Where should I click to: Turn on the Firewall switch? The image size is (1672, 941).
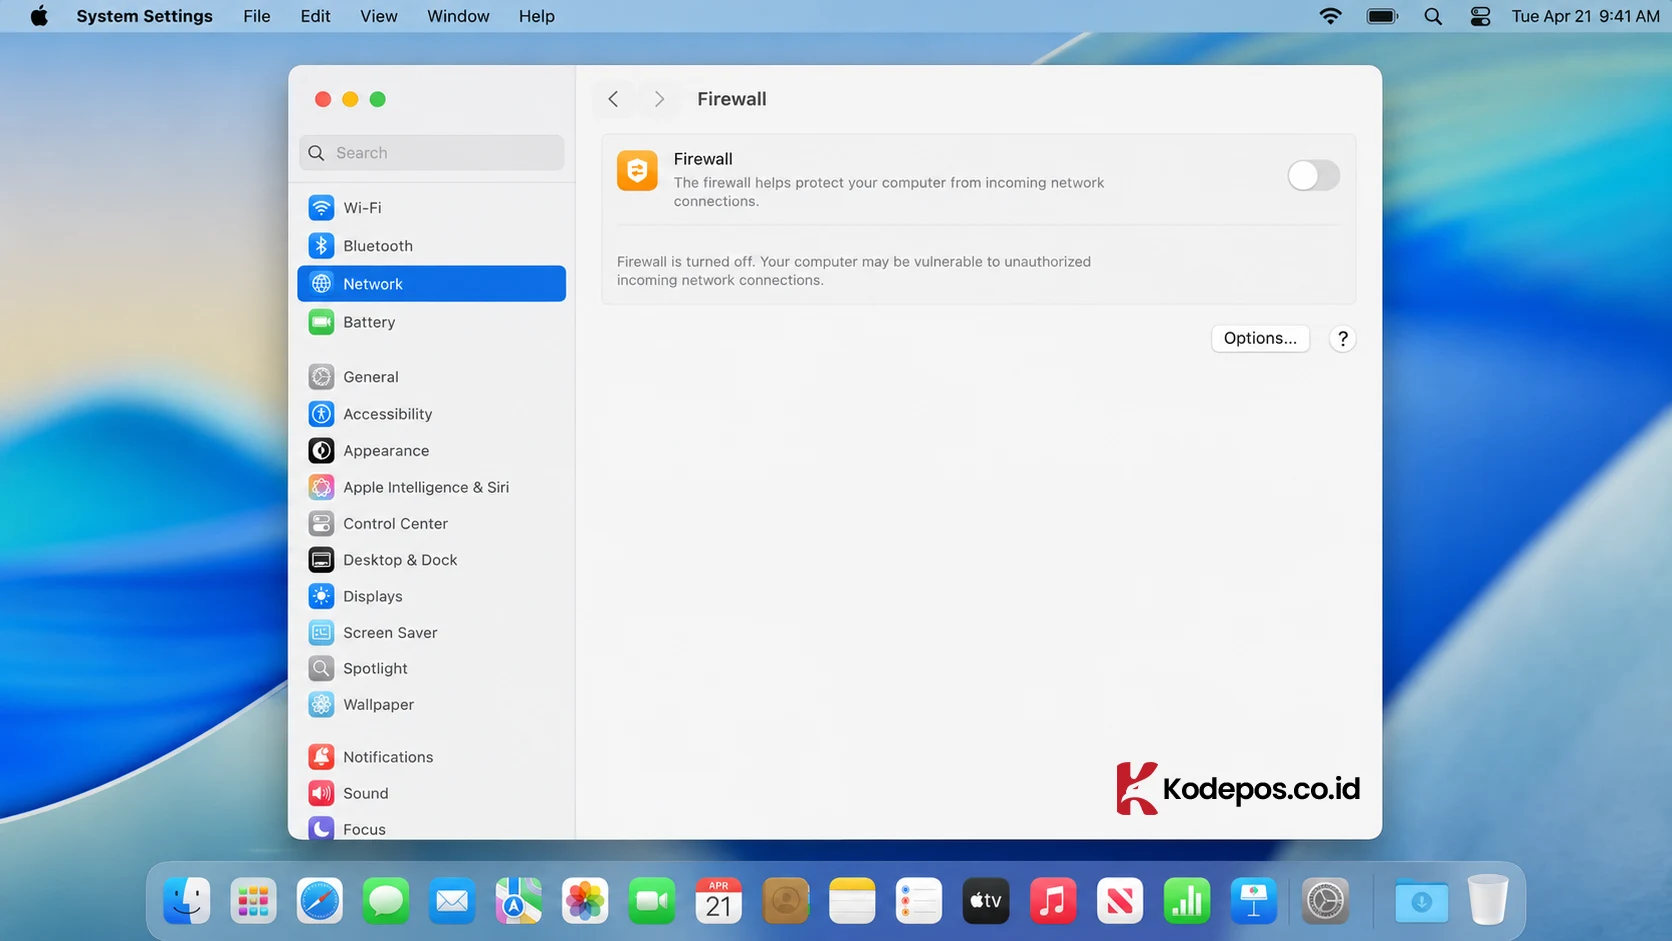(x=1313, y=176)
